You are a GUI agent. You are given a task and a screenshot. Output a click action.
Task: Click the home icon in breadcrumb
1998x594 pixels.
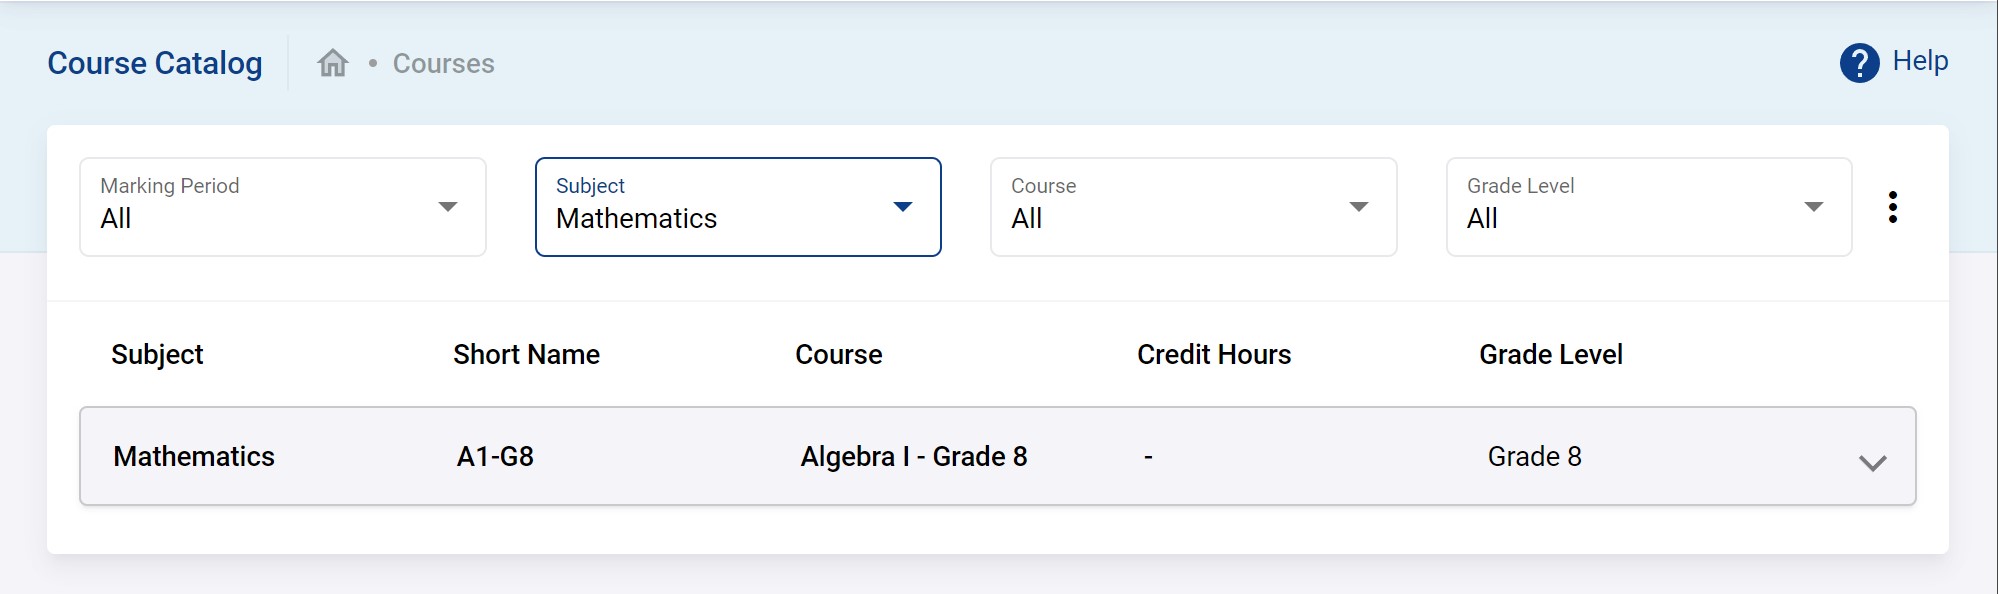[333, 63]
